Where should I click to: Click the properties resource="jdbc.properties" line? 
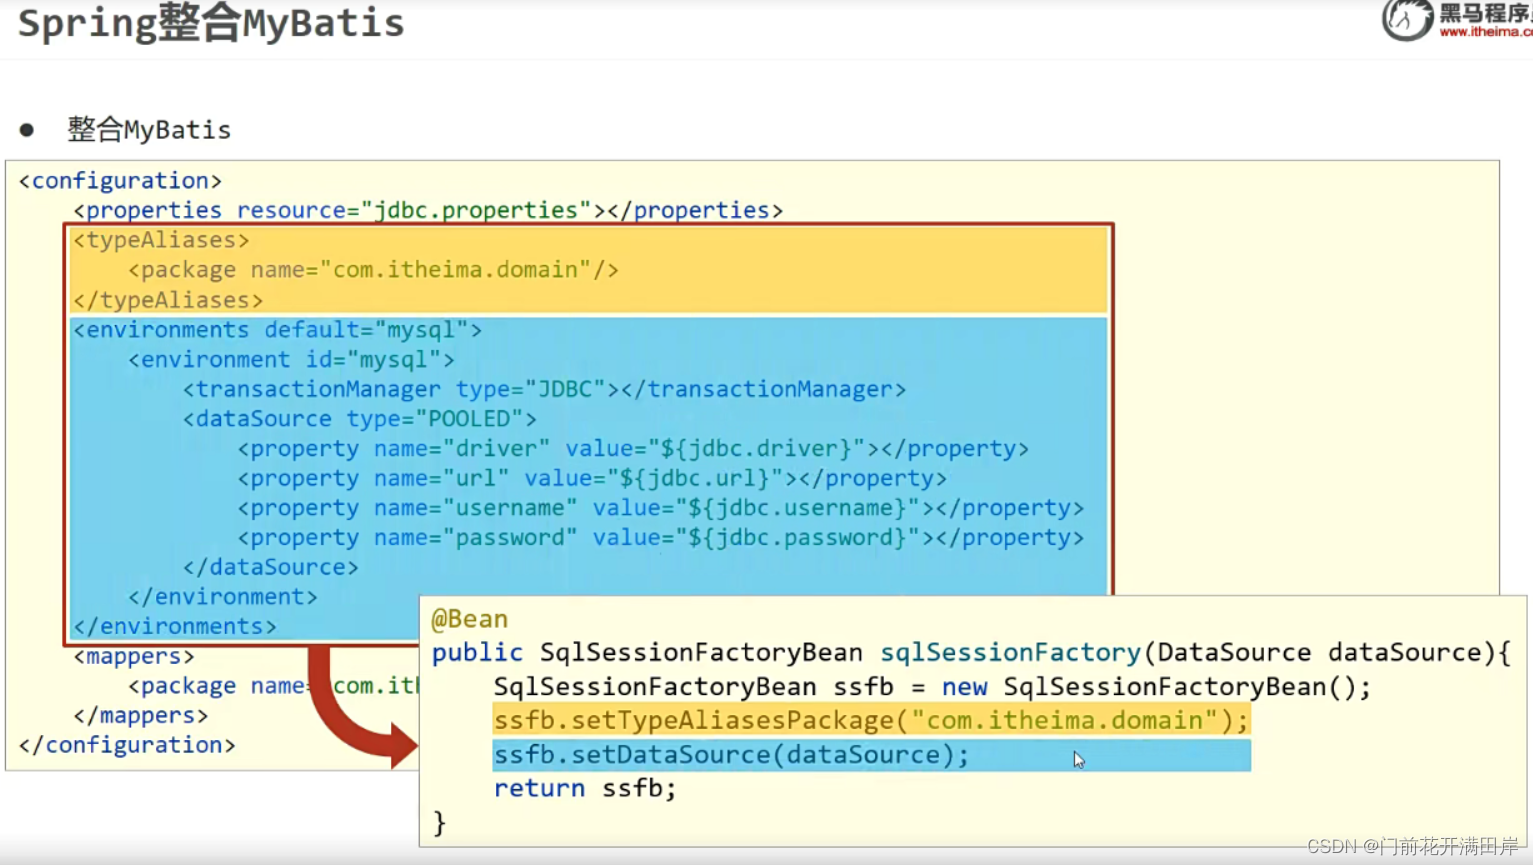428,211
